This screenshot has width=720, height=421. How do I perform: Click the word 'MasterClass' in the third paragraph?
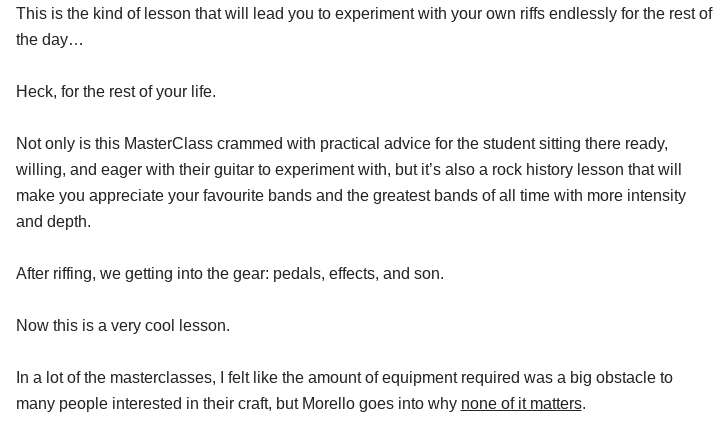click(169, 144)
